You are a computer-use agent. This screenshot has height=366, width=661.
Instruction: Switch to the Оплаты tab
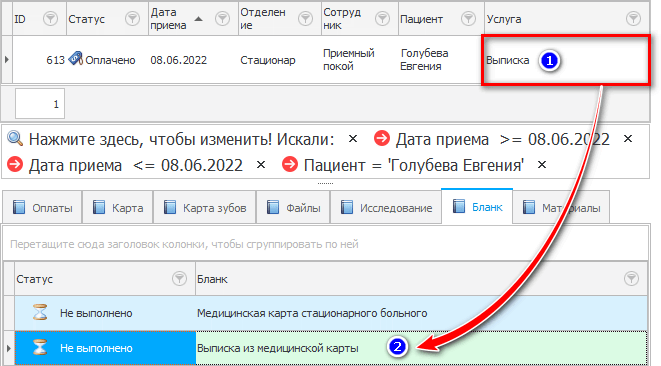point(42,207)
